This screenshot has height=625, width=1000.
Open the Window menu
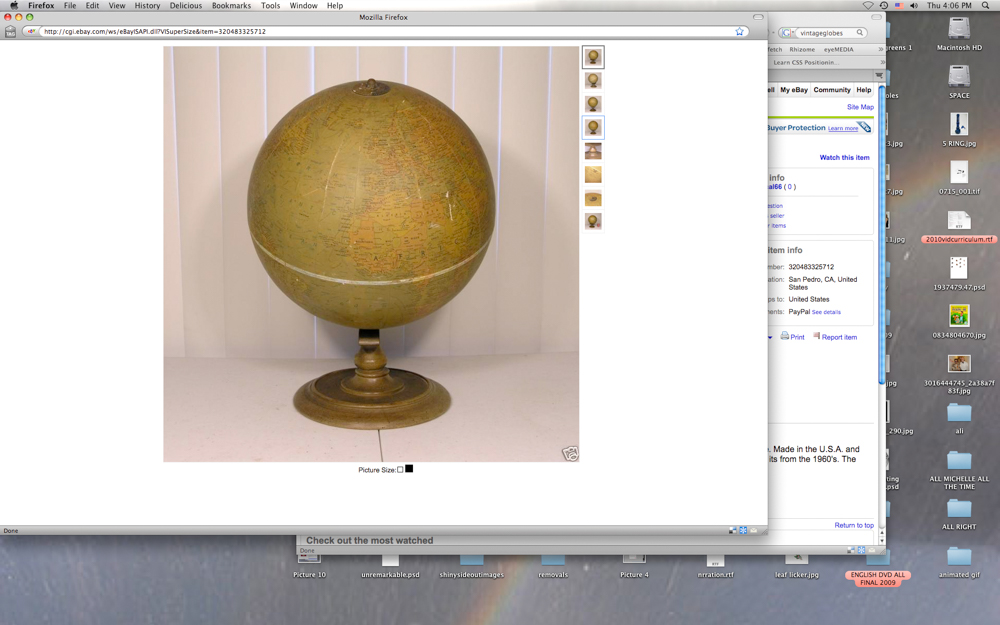pos(304,6)
